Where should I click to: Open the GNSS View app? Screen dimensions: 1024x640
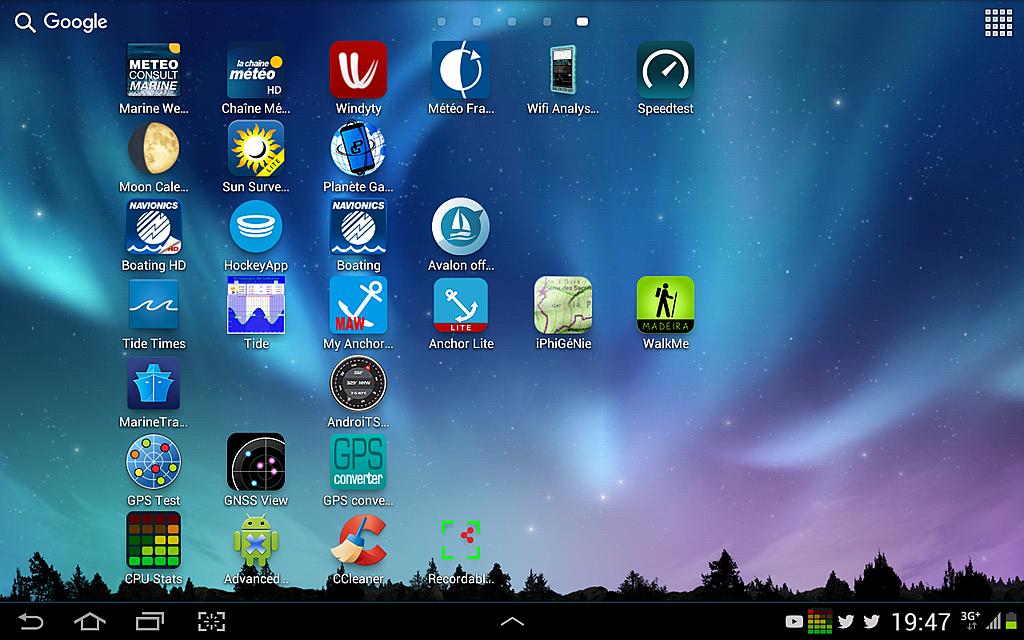(256, 462)
